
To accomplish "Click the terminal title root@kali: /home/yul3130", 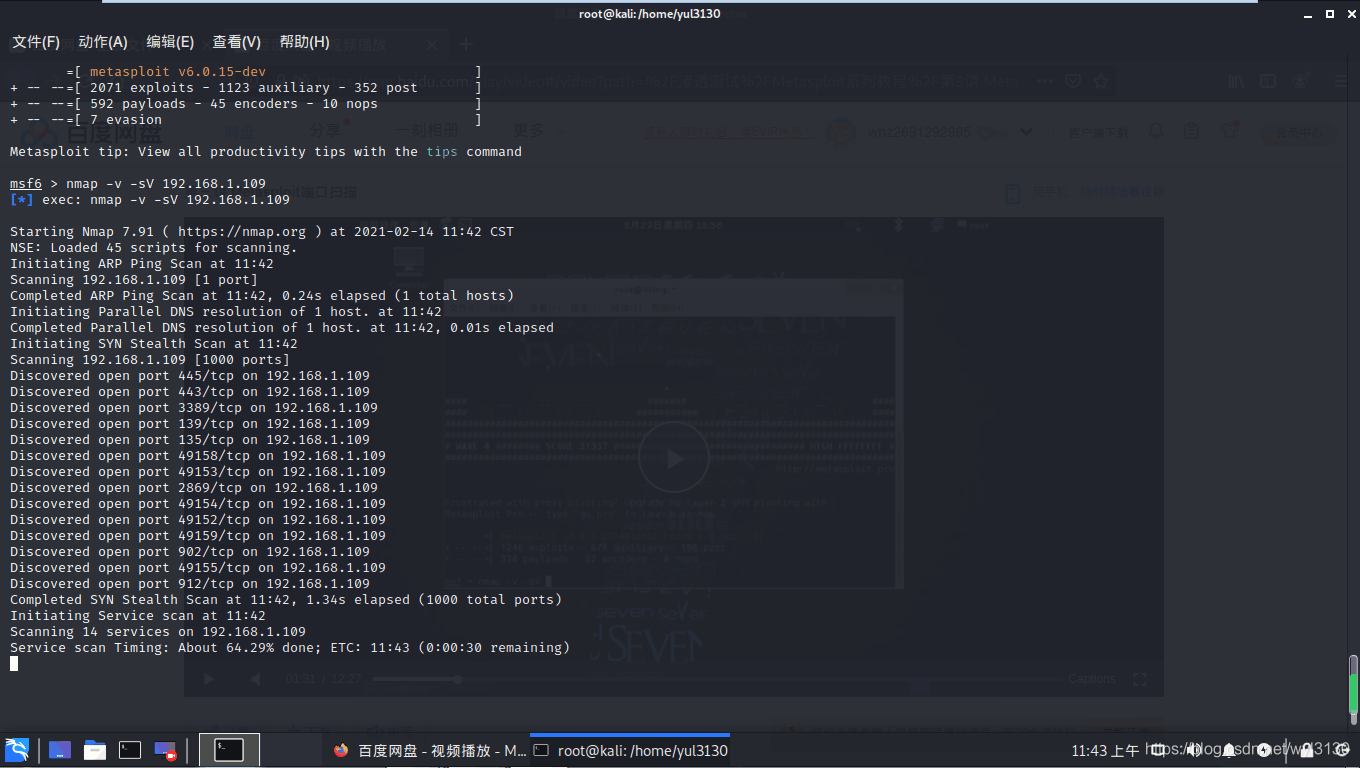I will [x=650, y=14].
